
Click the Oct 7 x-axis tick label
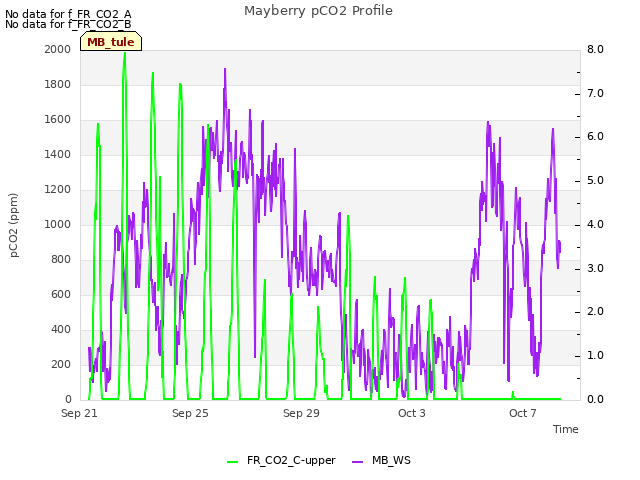click(x=522, y=413)
